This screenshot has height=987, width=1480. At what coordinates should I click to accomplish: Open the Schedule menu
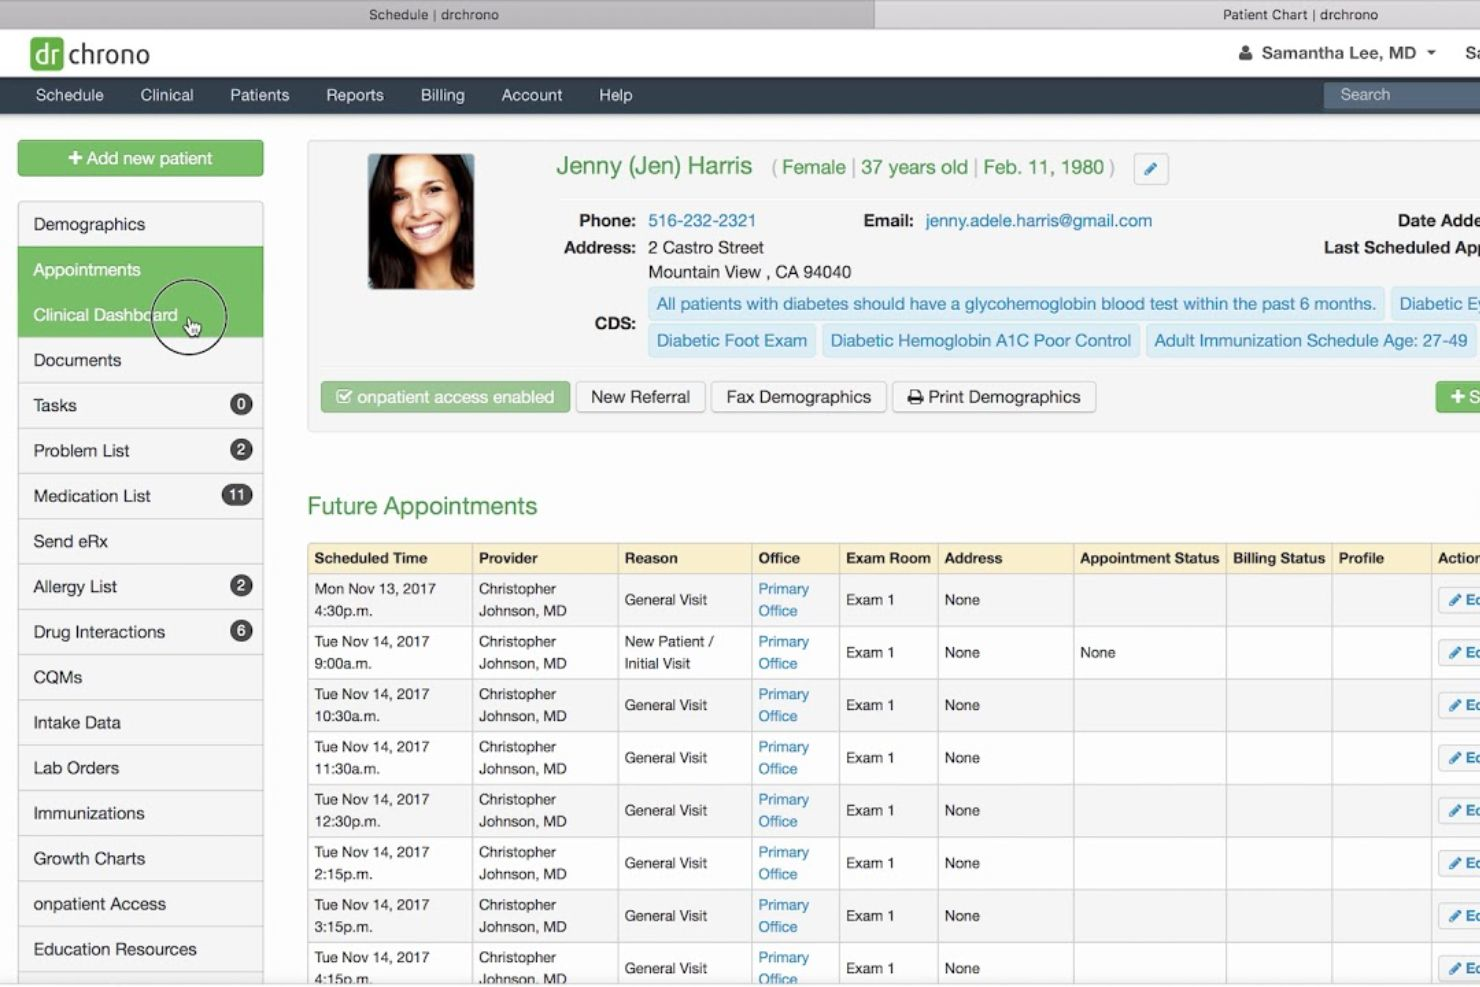tap(70, 95)
